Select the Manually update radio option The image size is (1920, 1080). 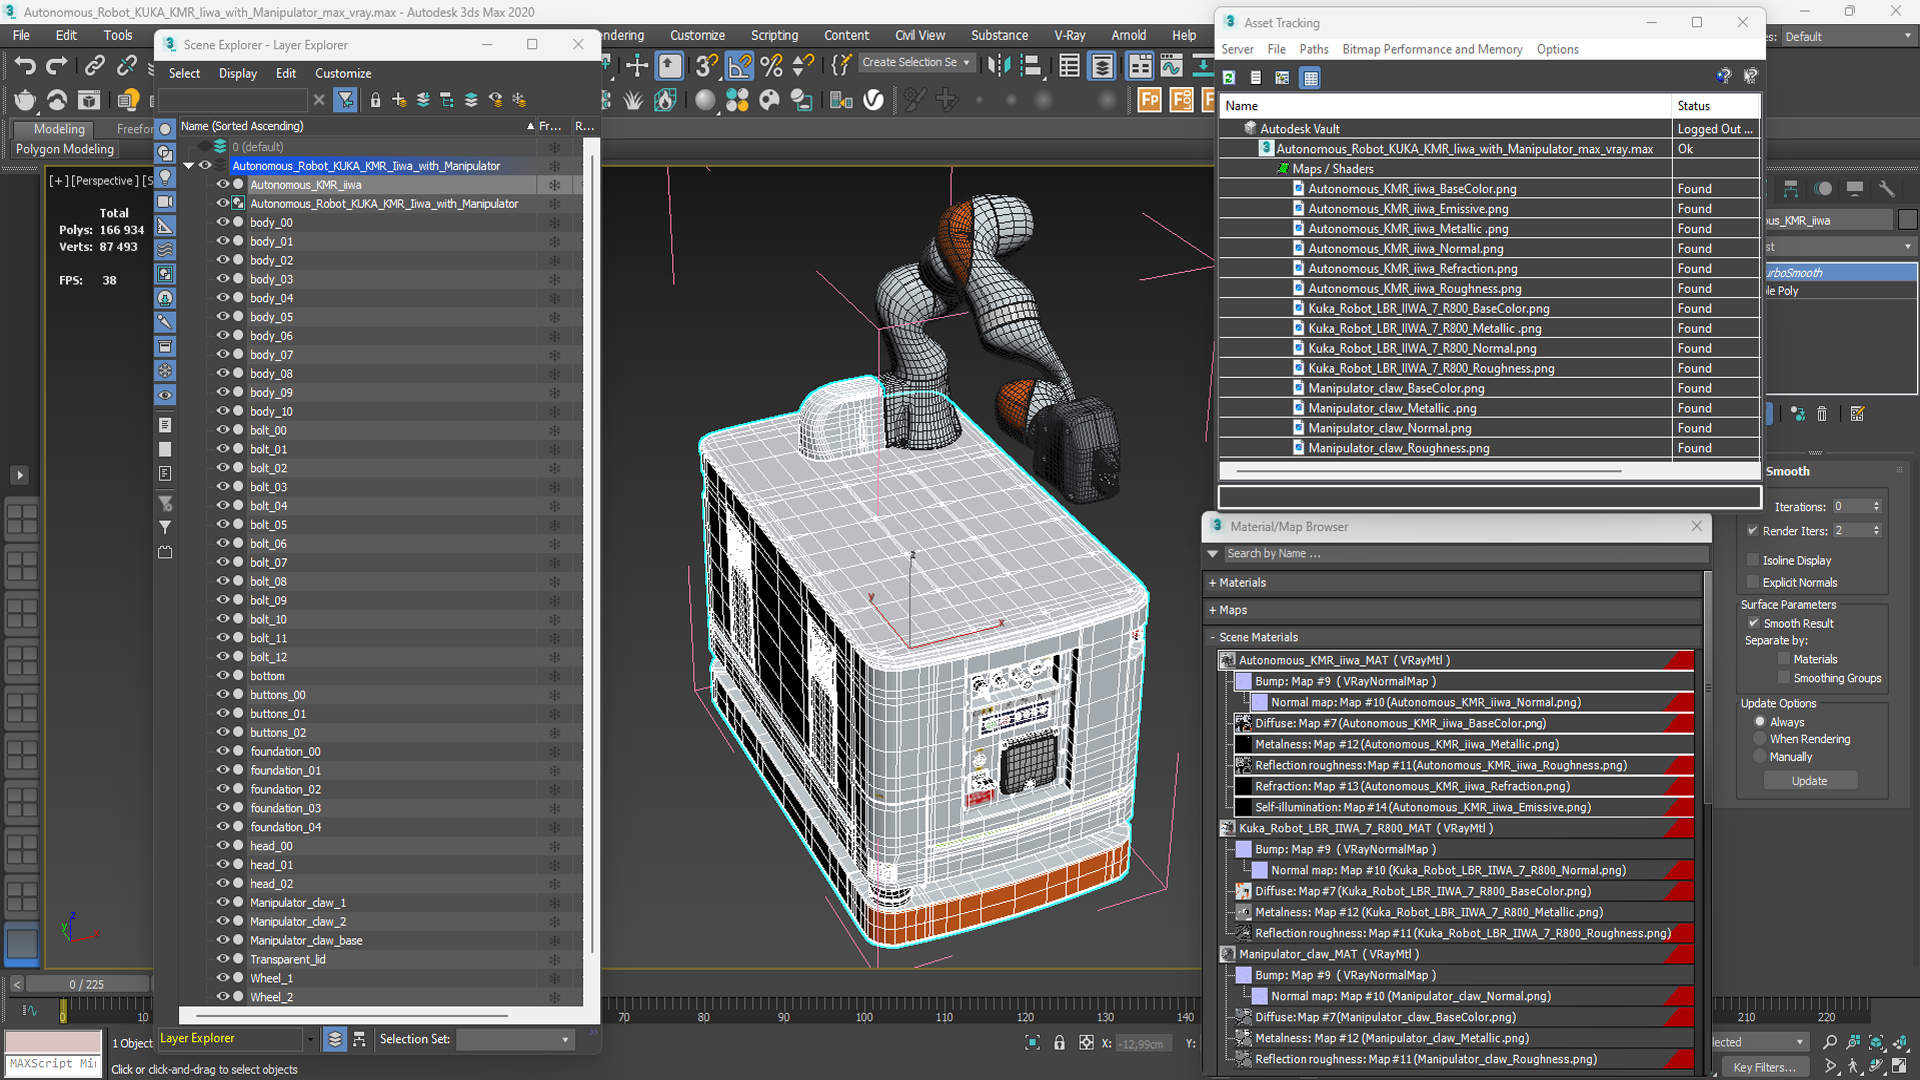1760,757
